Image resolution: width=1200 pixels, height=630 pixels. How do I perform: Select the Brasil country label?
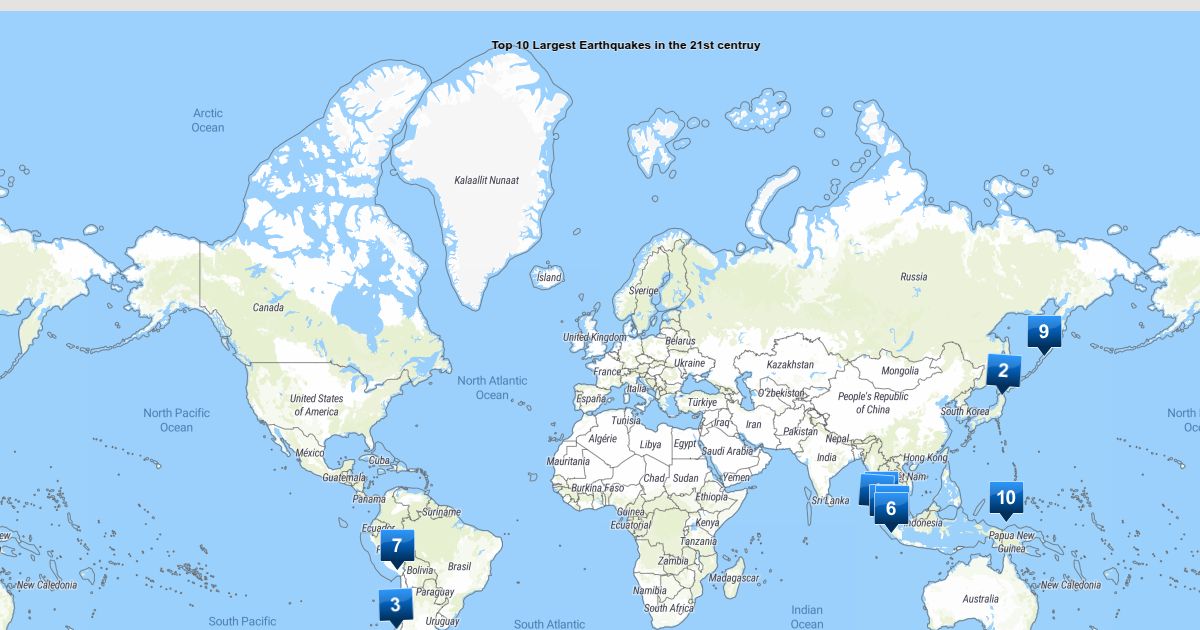459,566
